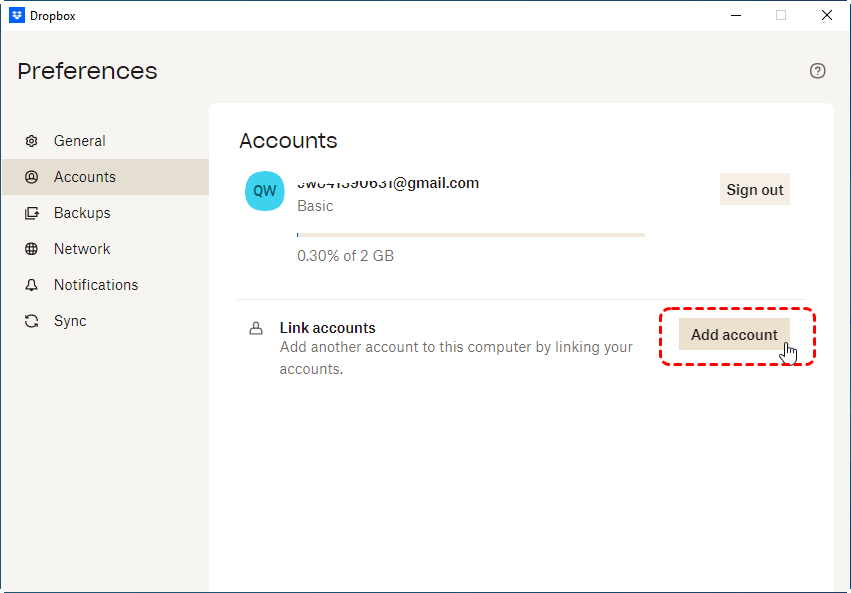
Task: Switch to the Backups tab
Action: [82, 213]
